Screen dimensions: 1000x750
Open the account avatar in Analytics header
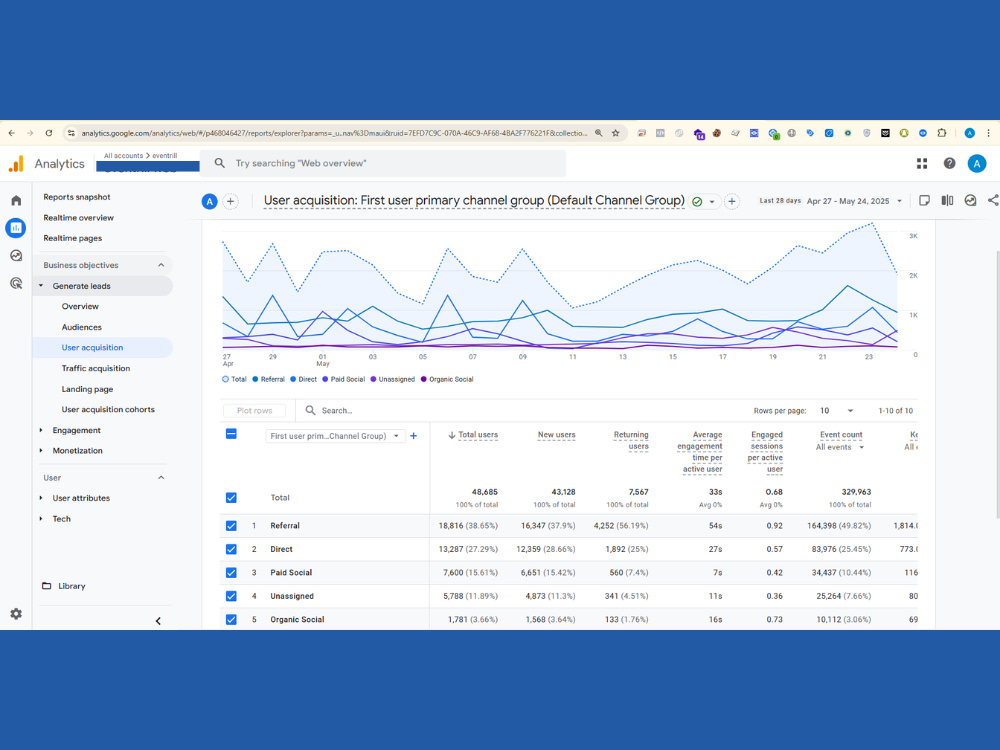[x=976, y=164]
